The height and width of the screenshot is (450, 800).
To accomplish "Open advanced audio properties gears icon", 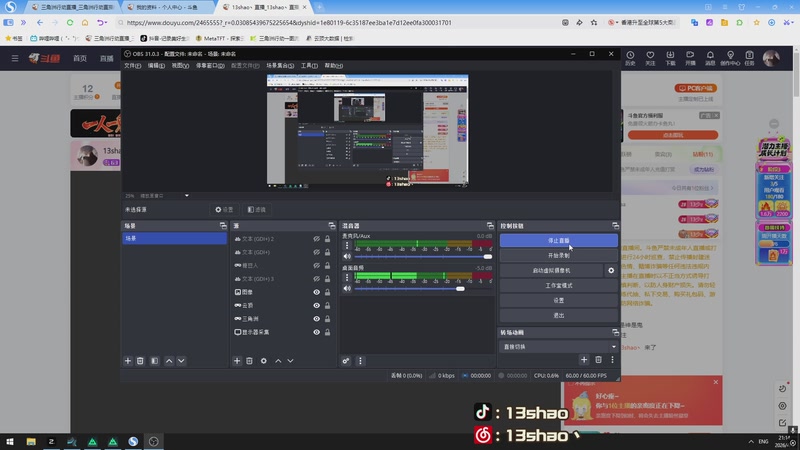I will coord(346,361).
